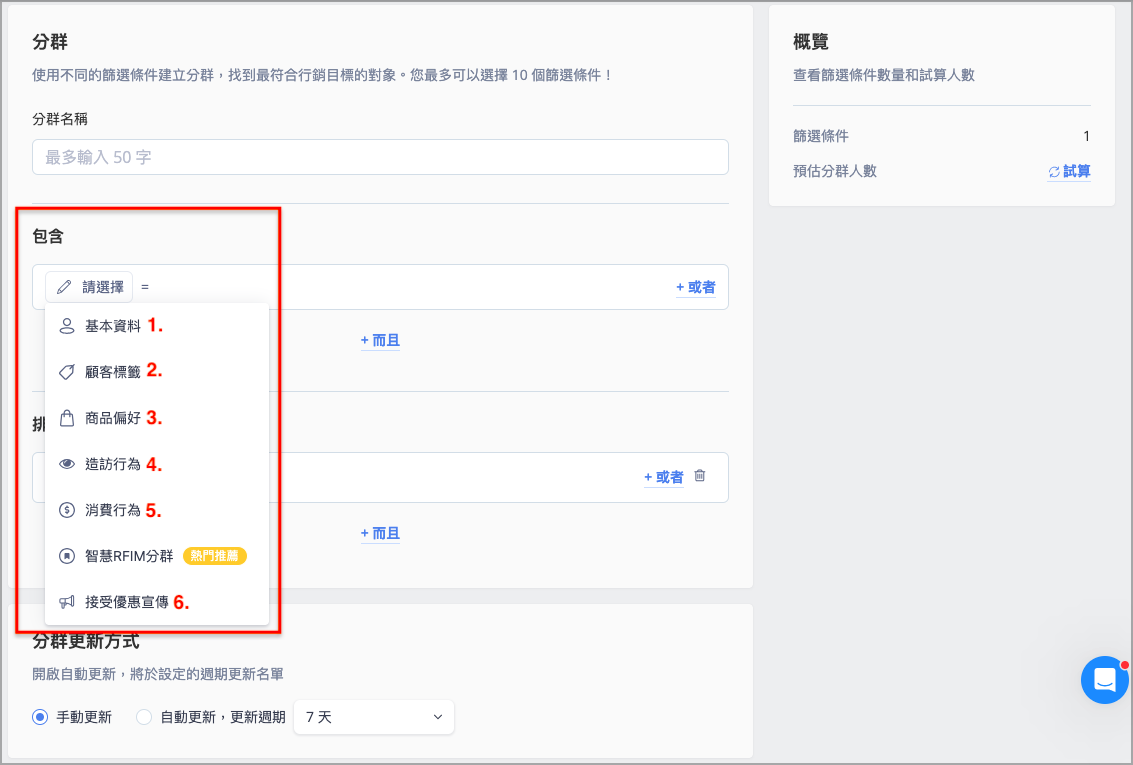Click the 篩選條件 label in overview
Viewport: 1133px width, 765px height.
pyautogui.click(x=821, y=136)
